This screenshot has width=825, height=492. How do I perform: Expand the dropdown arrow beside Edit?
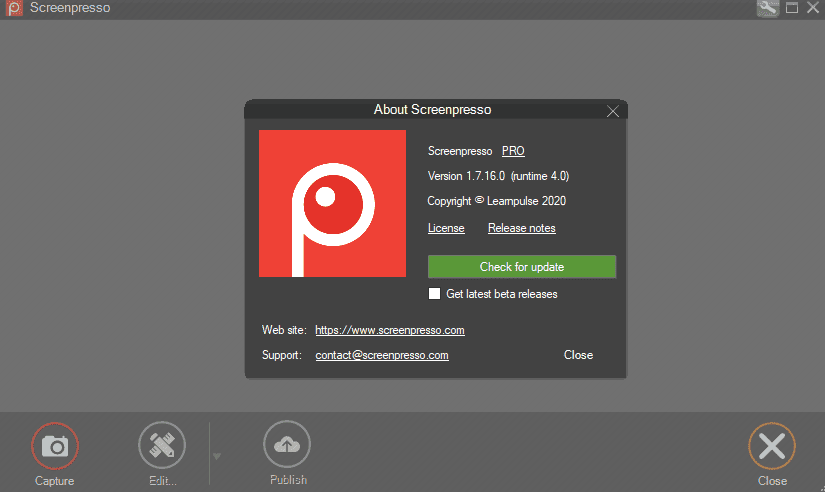217,457
